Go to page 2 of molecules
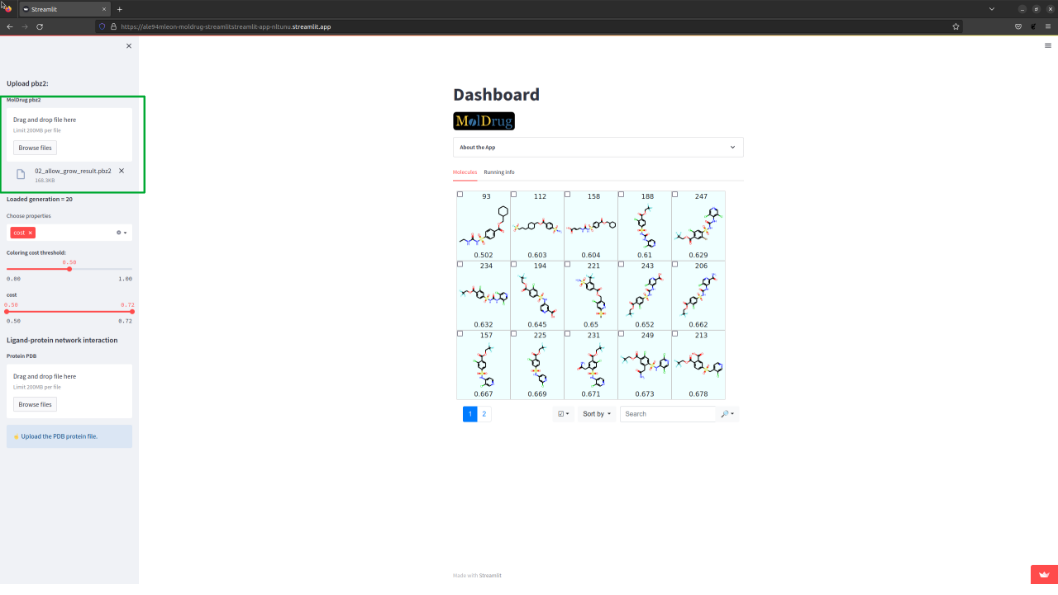 [484, 414]
